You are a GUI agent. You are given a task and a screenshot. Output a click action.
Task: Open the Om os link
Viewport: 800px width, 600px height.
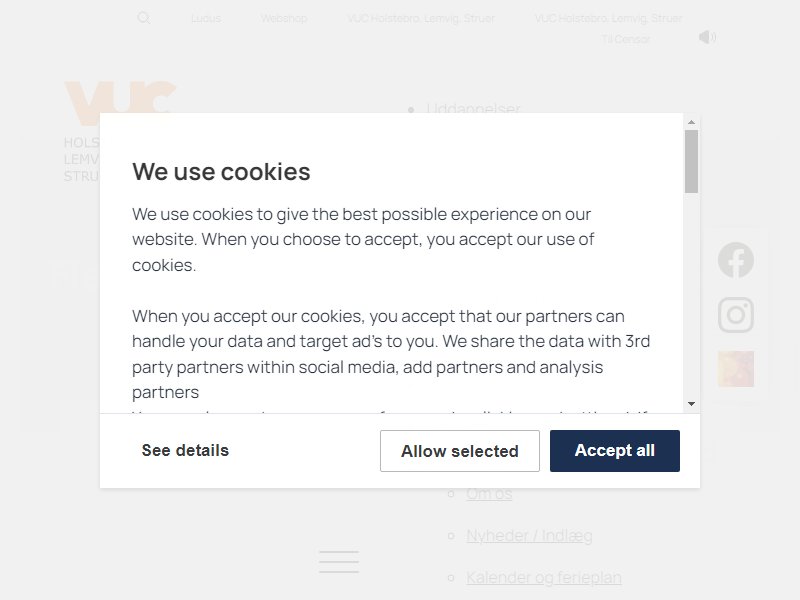coord(489,493)
